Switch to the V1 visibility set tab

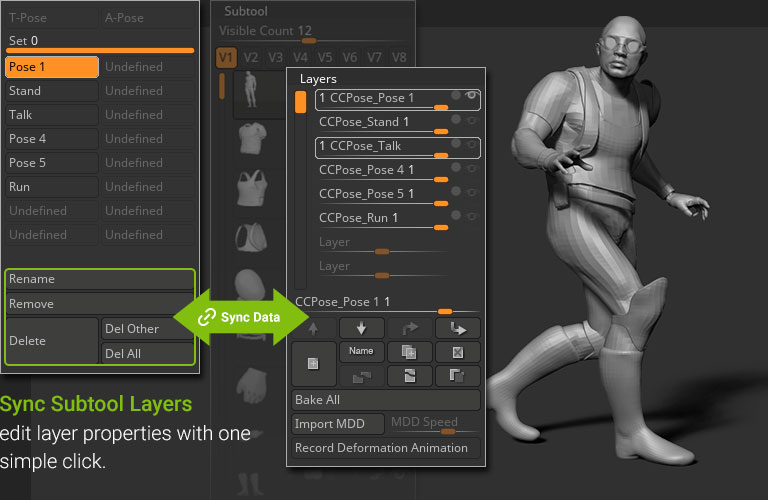(226, 58)
